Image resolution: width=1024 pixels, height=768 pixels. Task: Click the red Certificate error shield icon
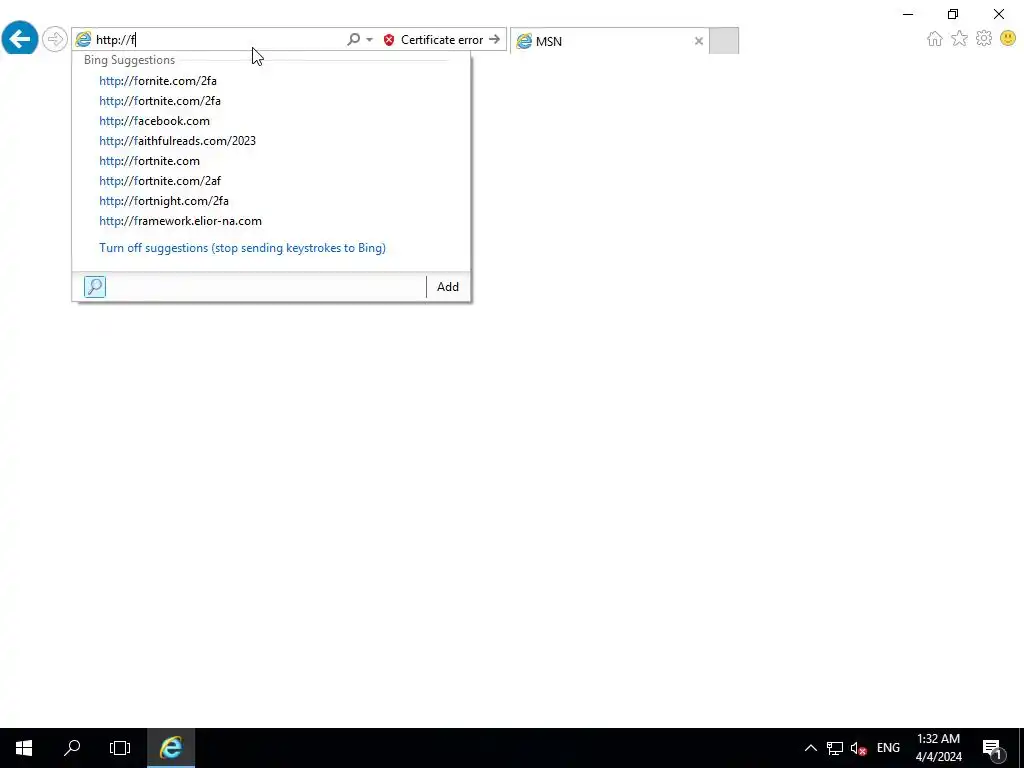click(389, 40)
